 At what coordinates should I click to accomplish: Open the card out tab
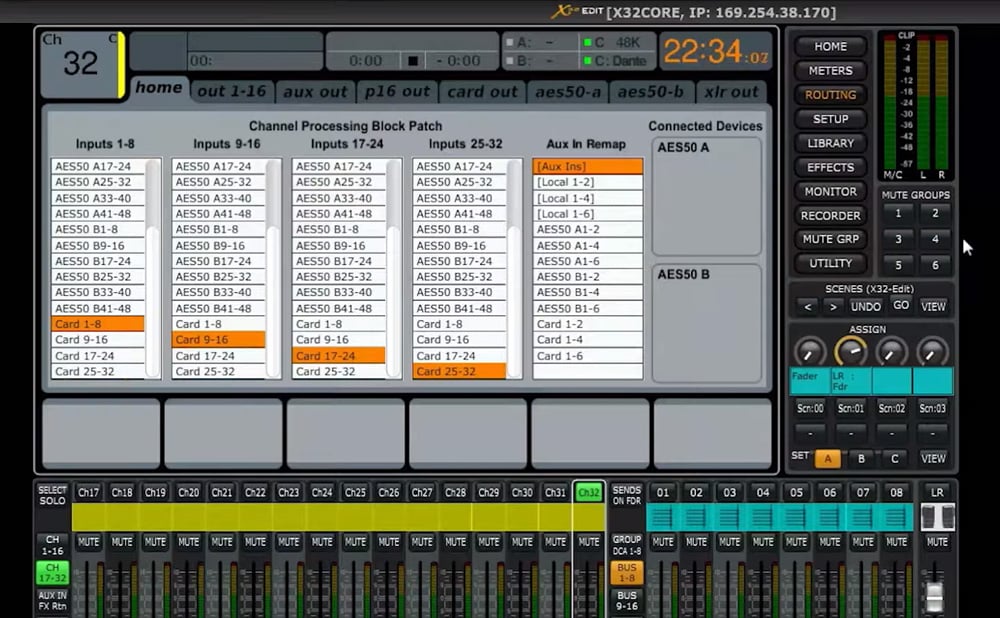[482, 91]
